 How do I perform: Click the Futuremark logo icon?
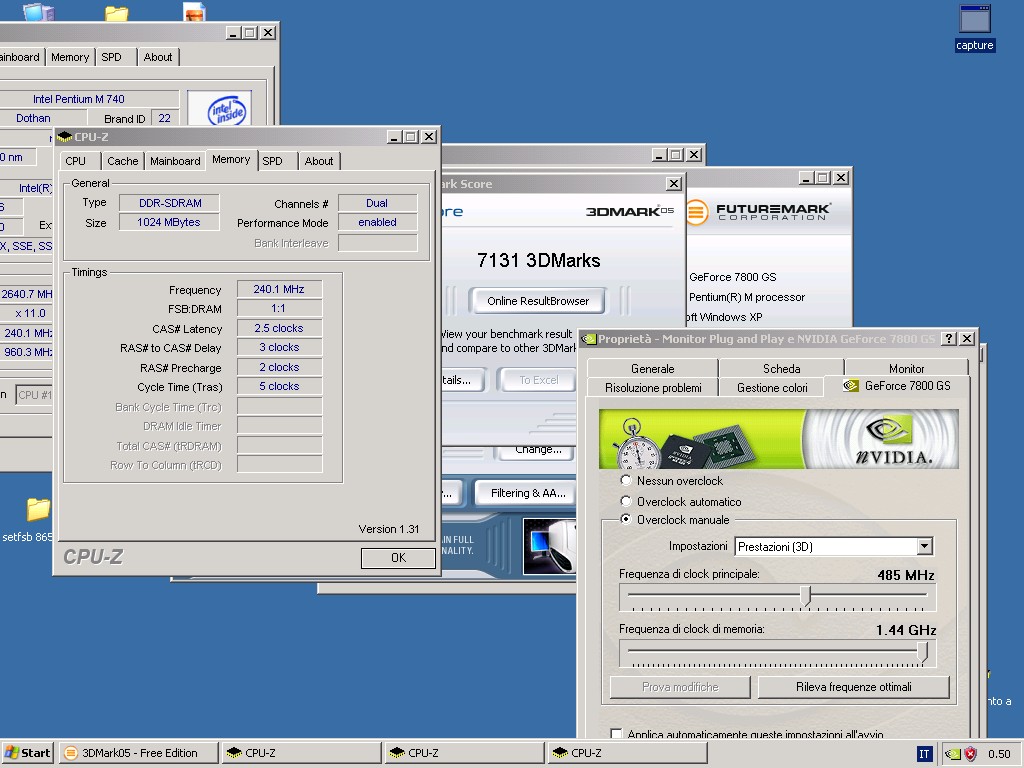point(698,212)
